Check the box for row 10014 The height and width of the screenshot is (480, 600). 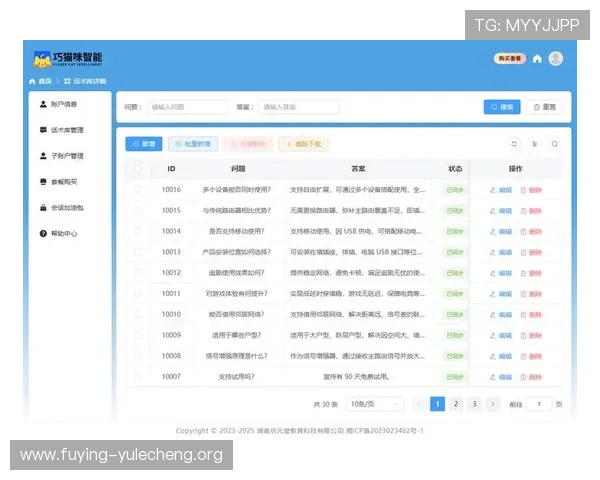138,231
